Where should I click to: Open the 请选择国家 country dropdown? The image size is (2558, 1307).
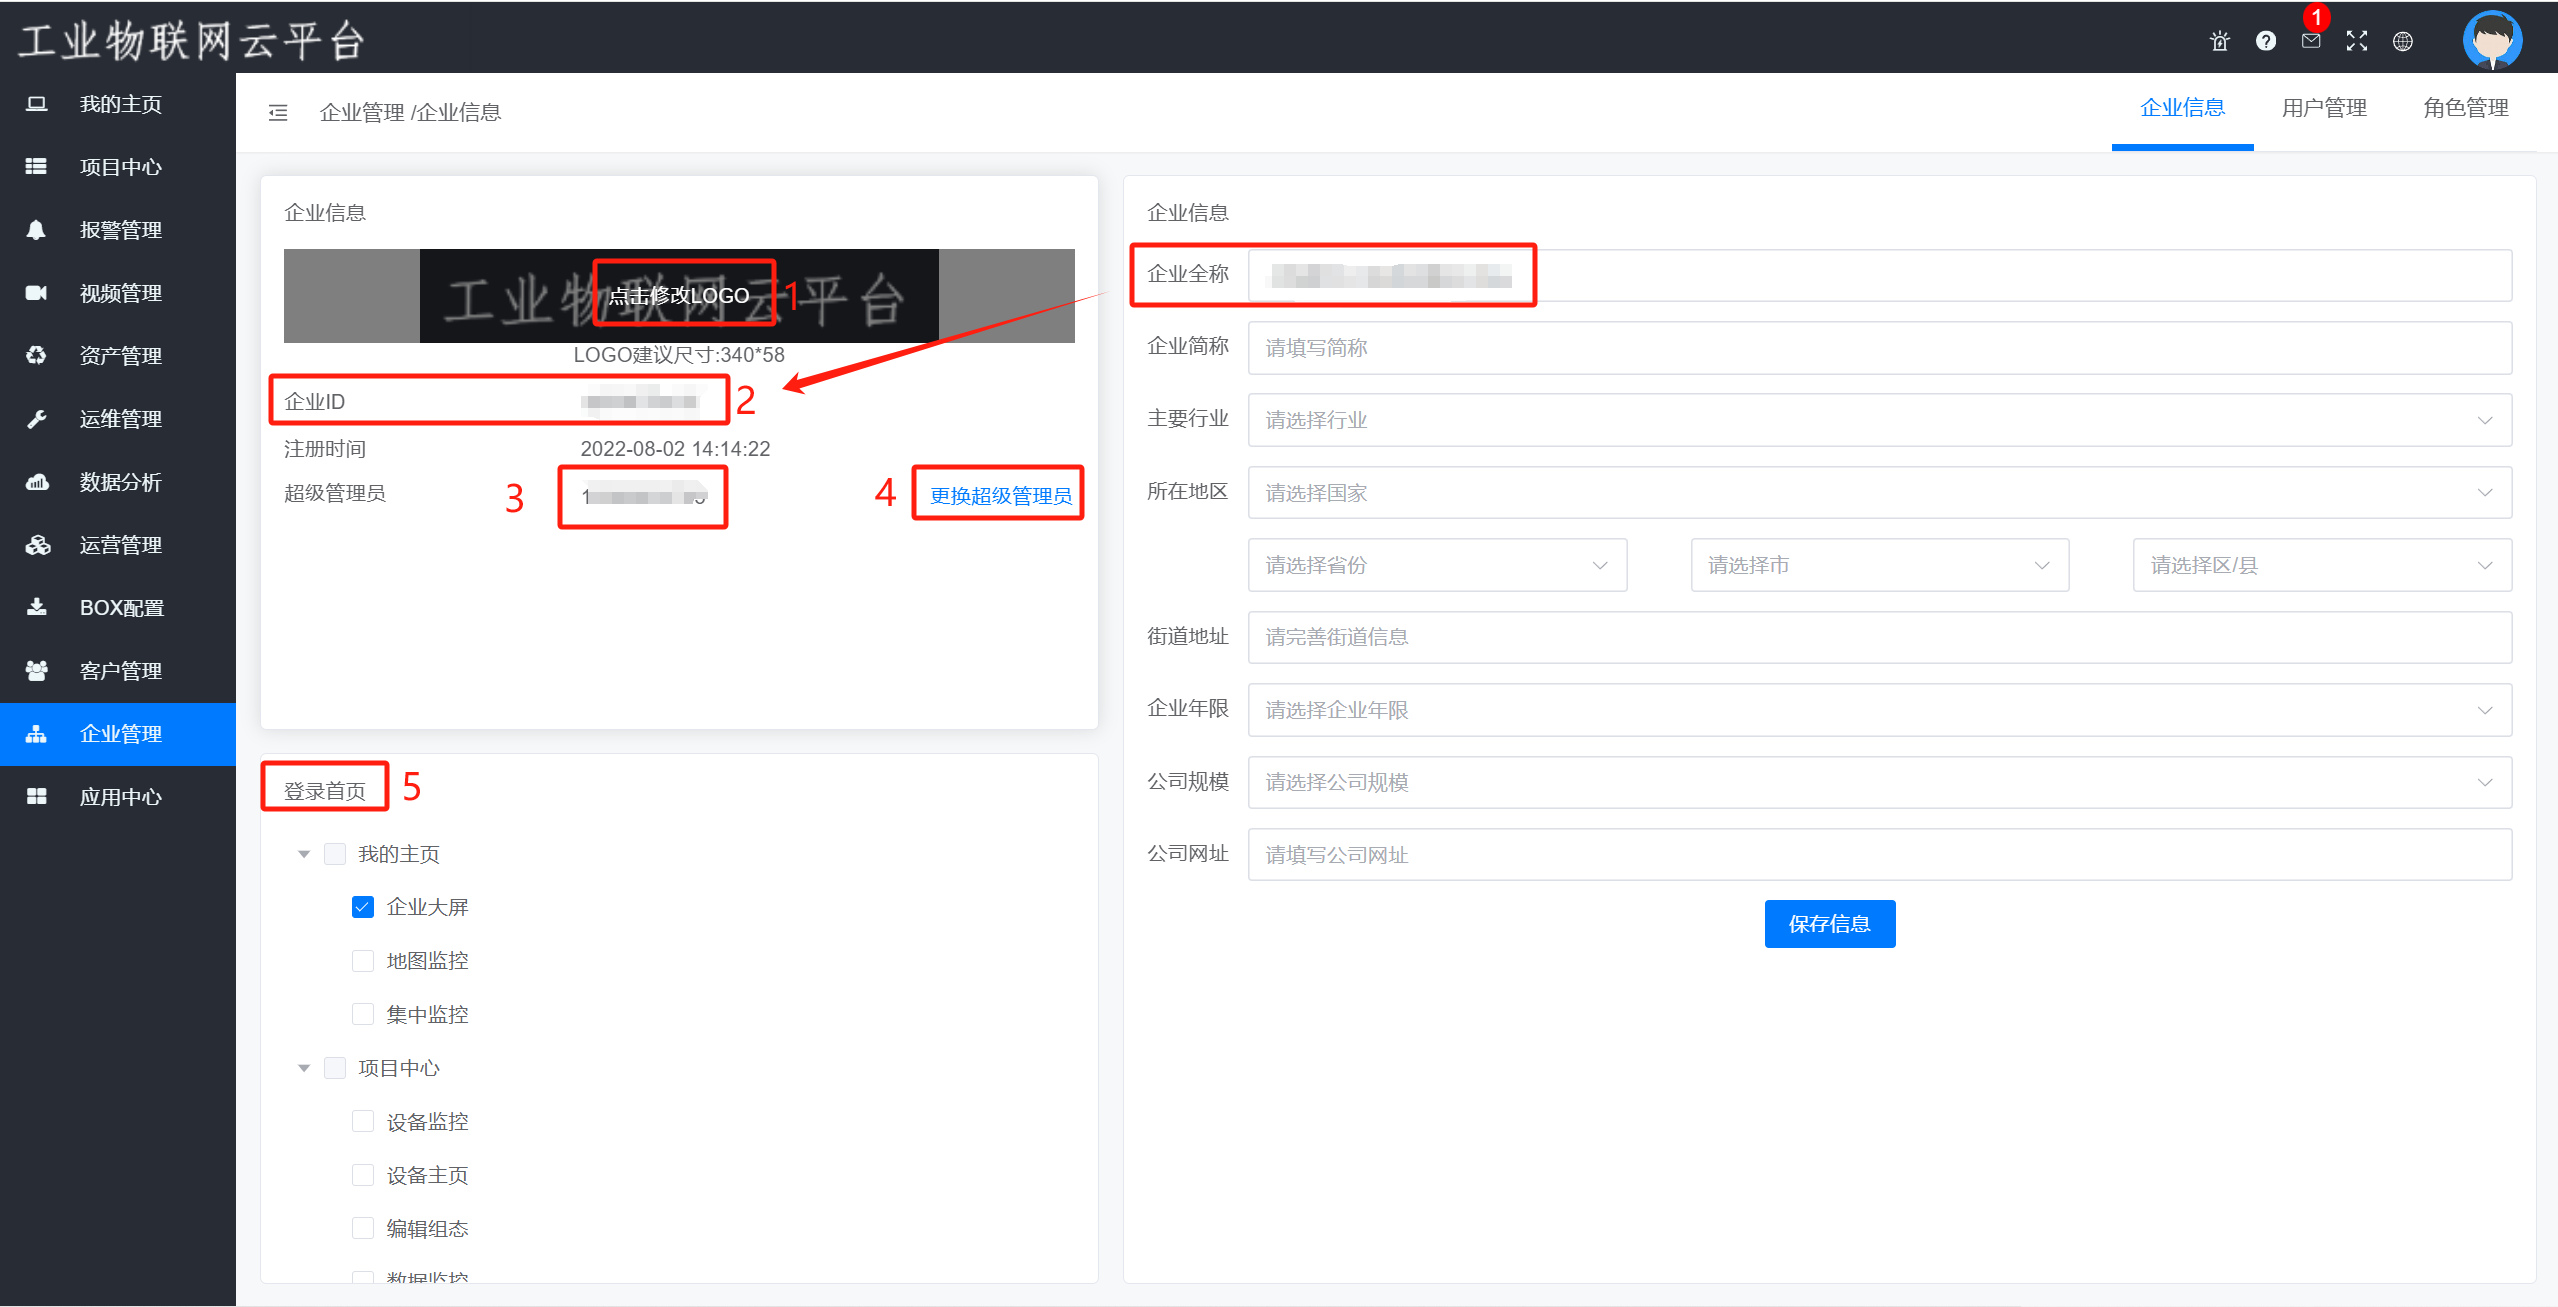[x=1879, y=493]
